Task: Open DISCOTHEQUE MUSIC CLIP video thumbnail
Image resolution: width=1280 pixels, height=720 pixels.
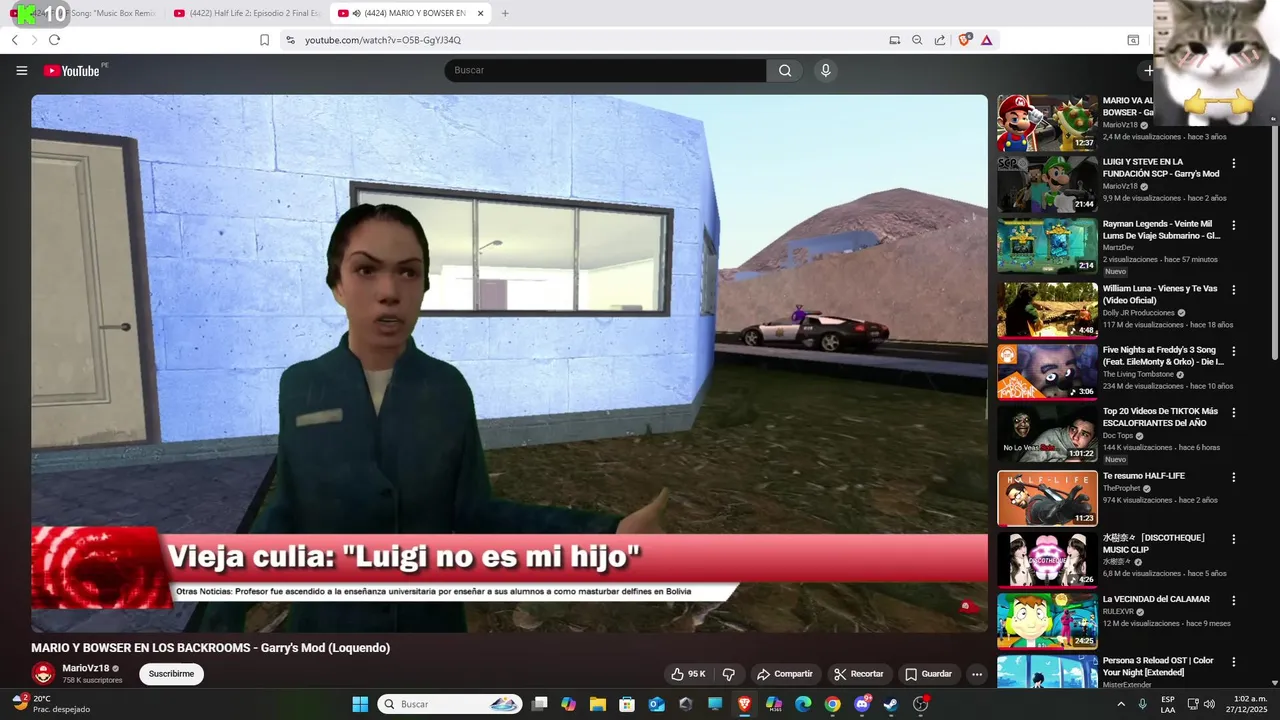Action: [1047, 558]
